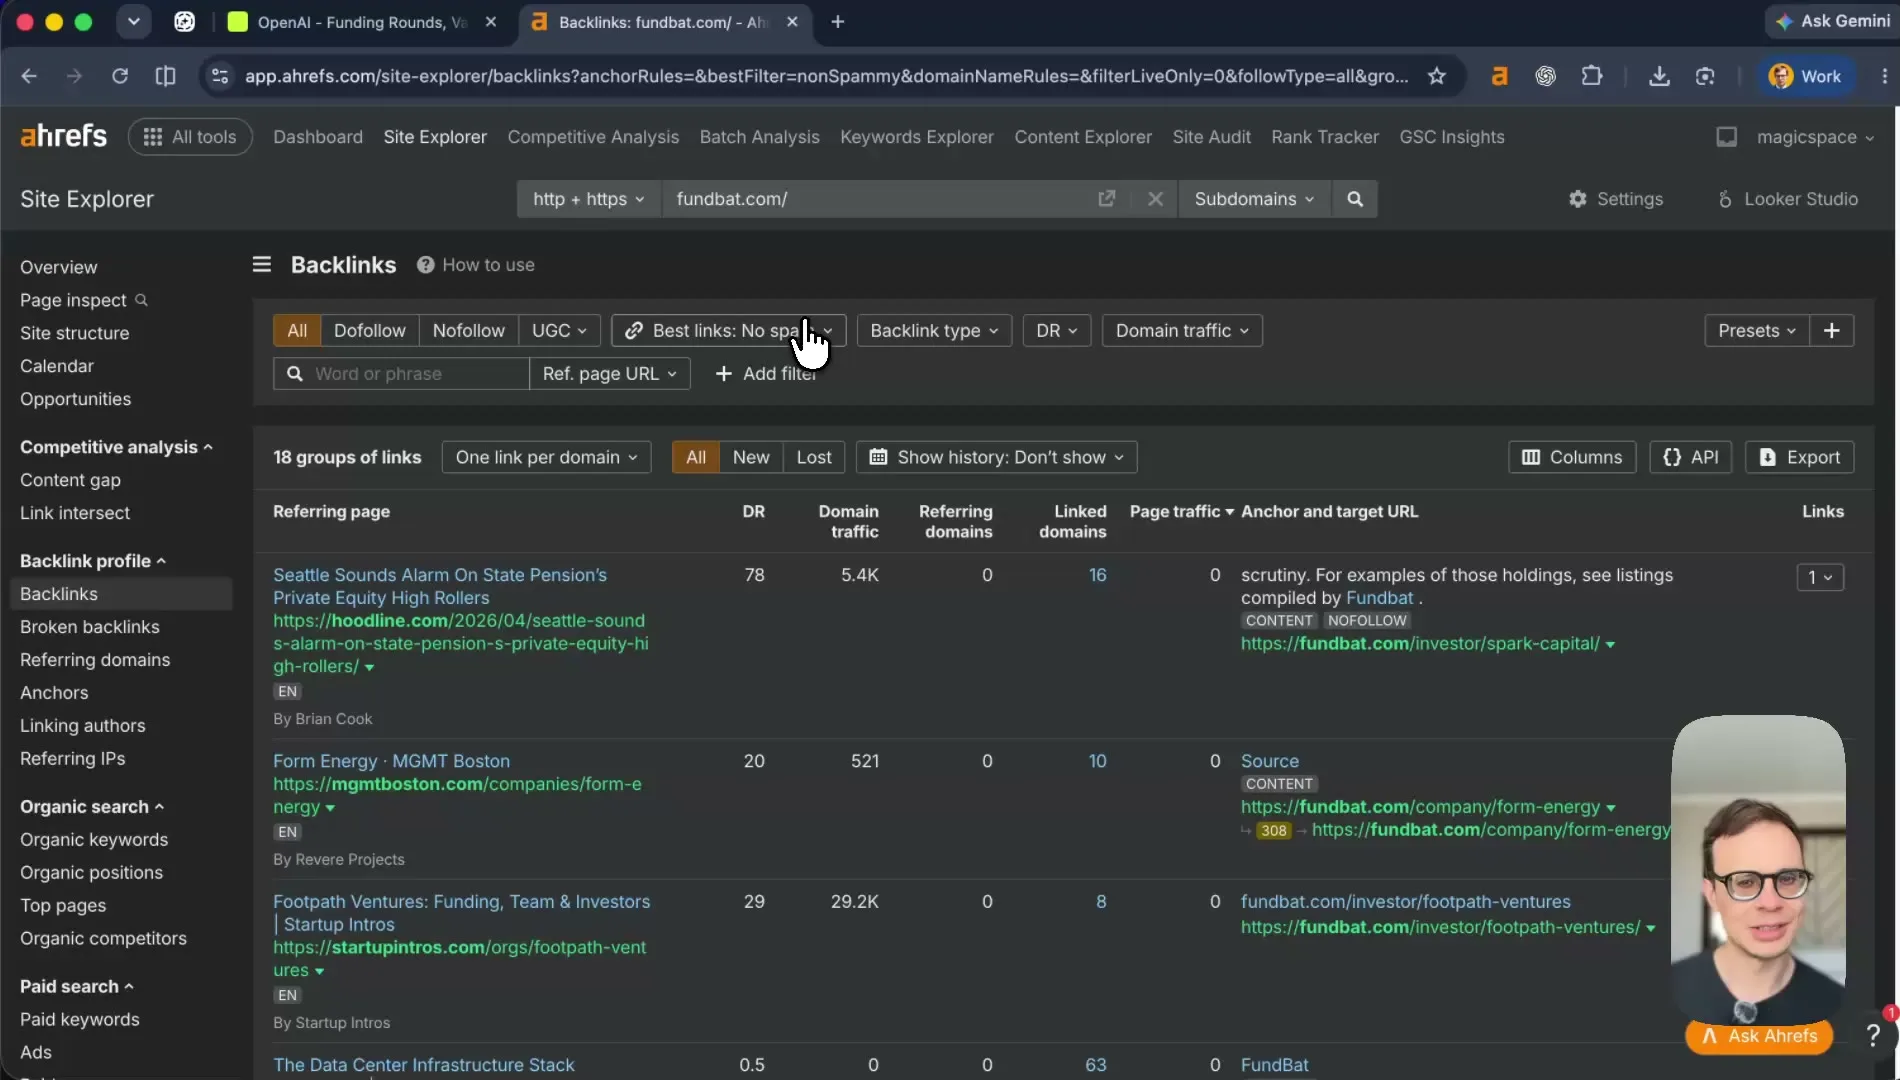Image resolution: width=1900 pixels, height=1080 pixels.
Task: Open Looker Studio integration
Action: click(x=1788, y=199)
